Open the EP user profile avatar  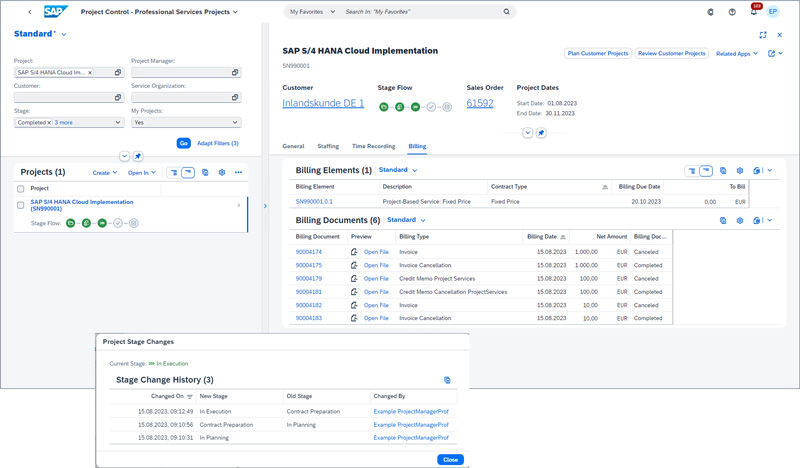pyautogui.click(x=773, y=12)
